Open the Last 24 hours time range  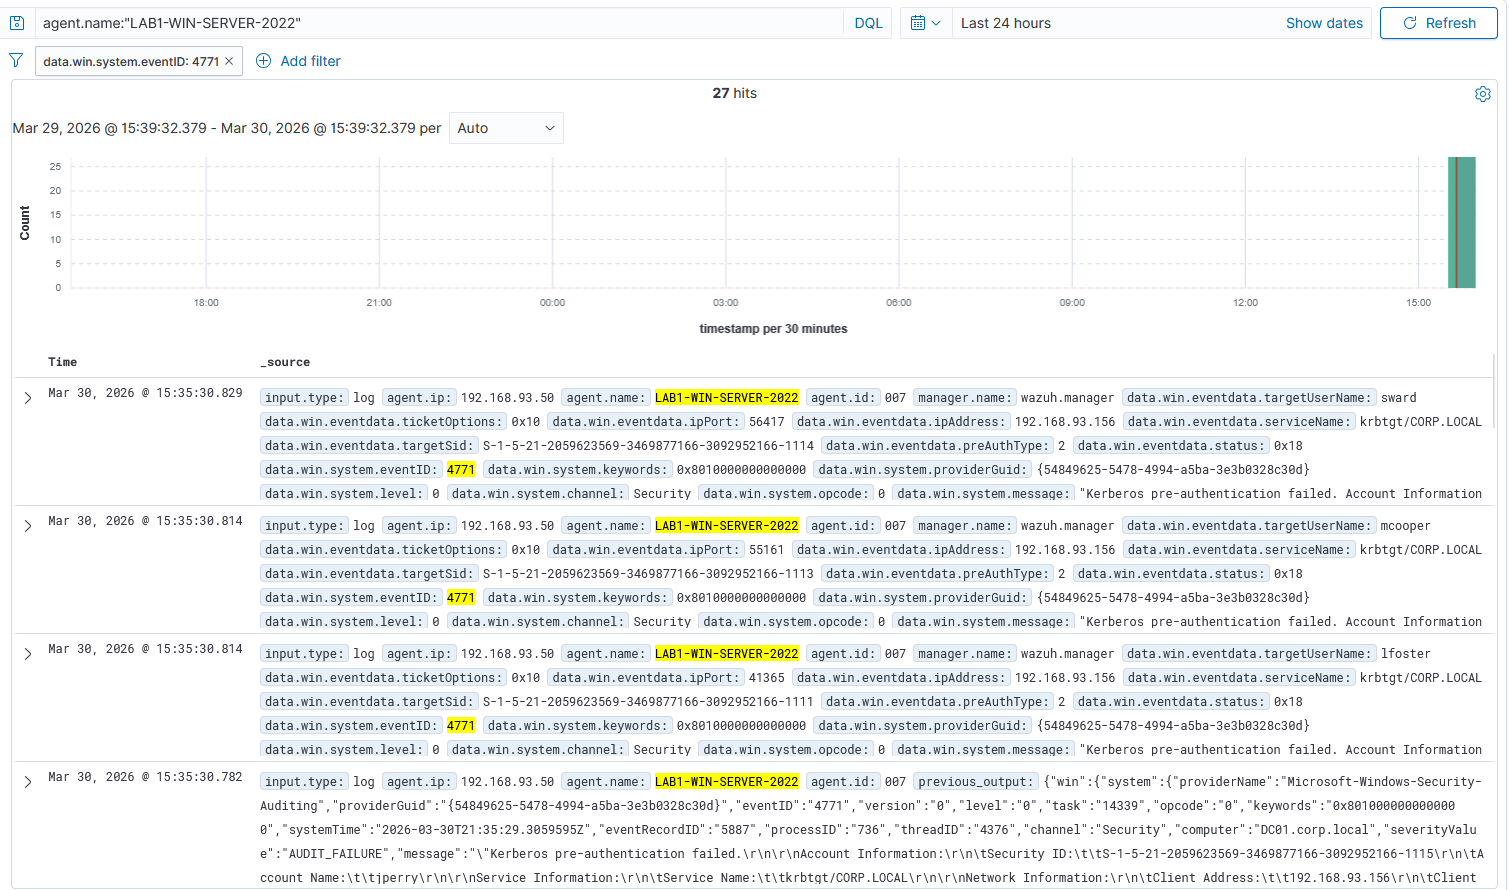click(1006, 23)
